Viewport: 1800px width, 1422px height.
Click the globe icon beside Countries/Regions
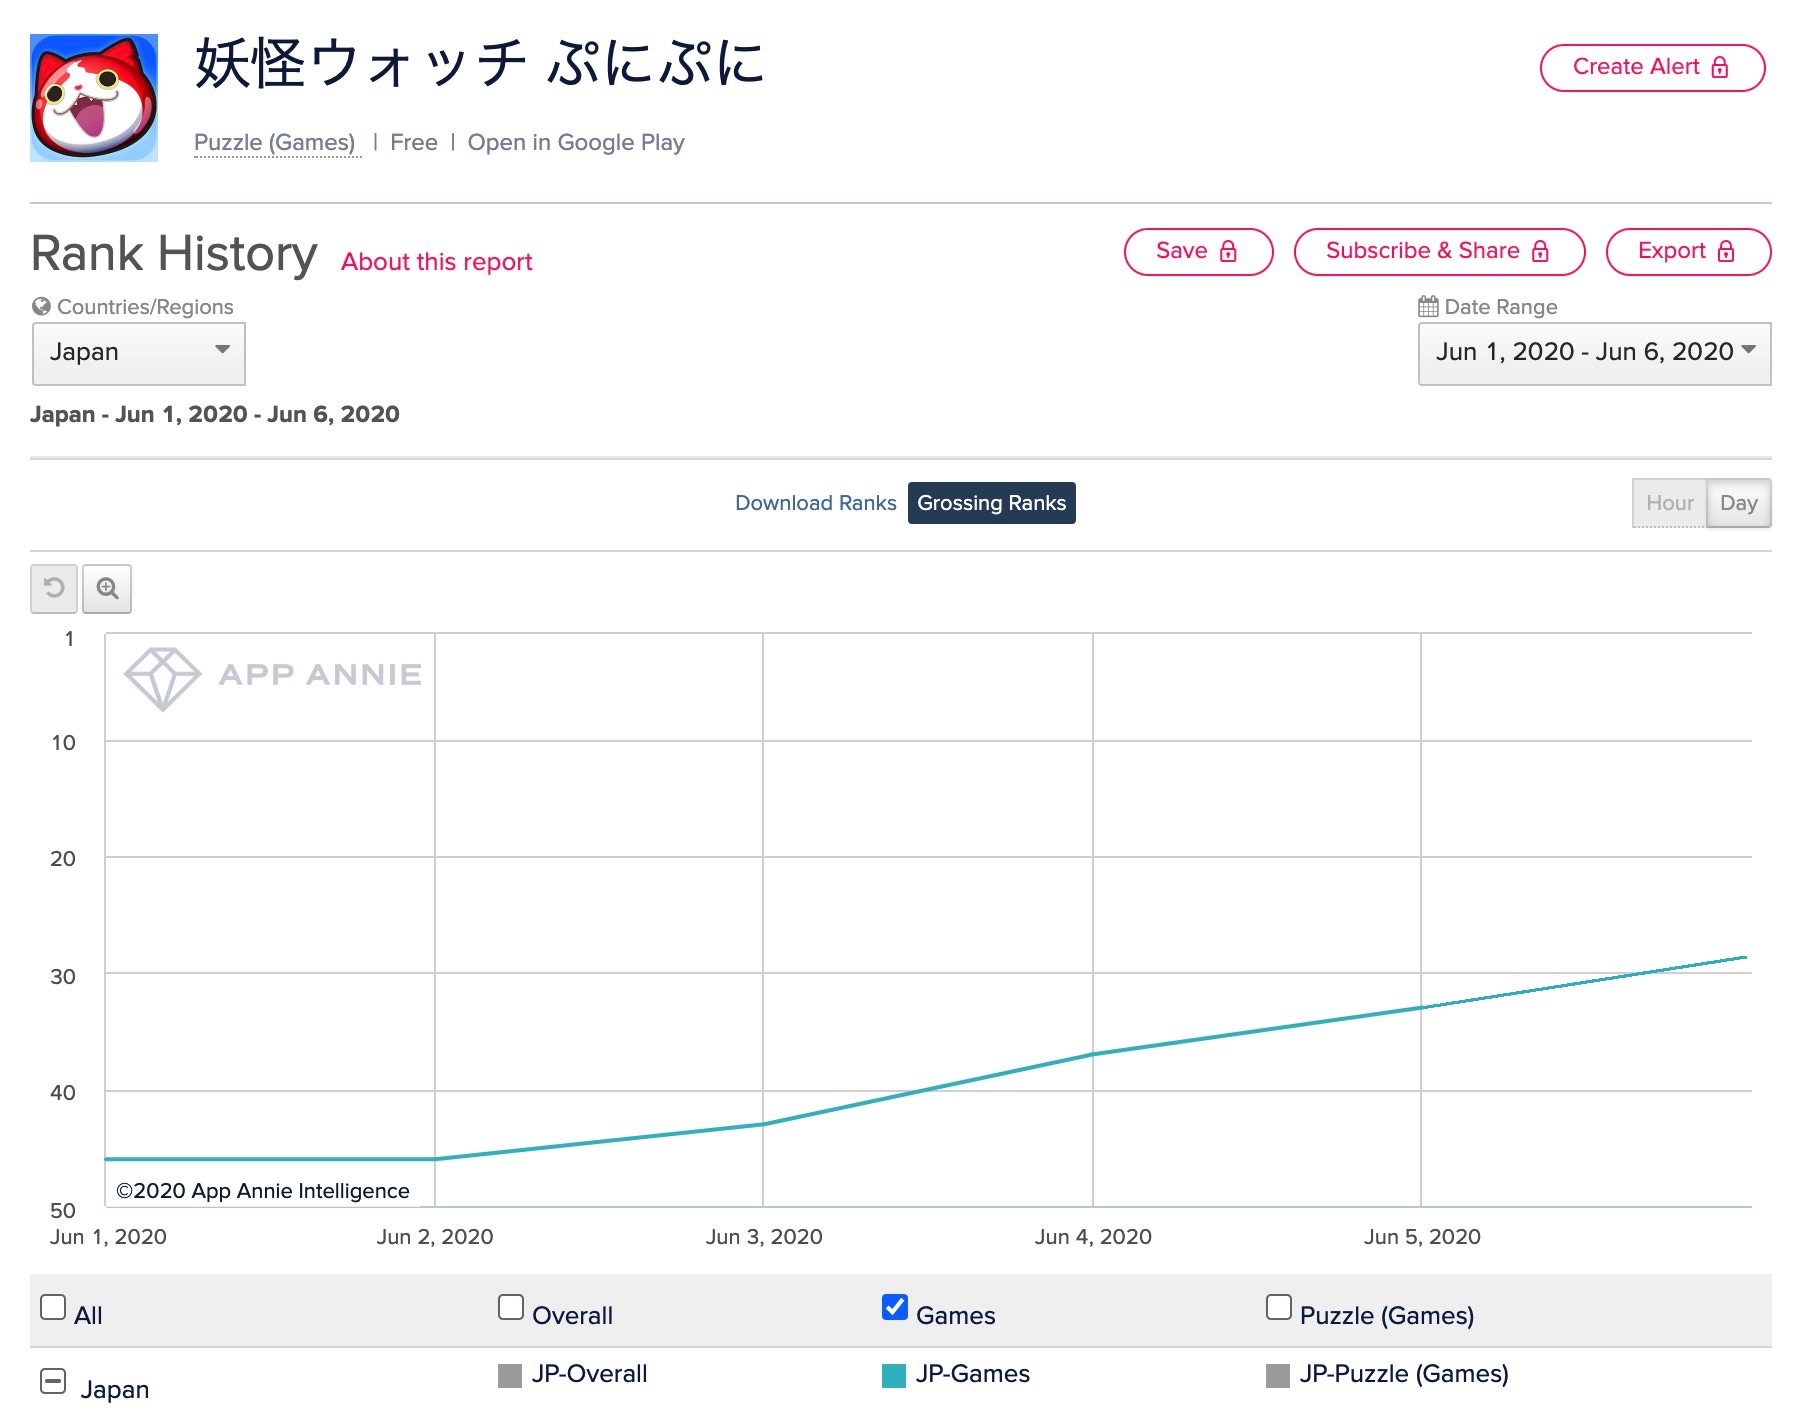pyautogui.click(x=41, y=306)
